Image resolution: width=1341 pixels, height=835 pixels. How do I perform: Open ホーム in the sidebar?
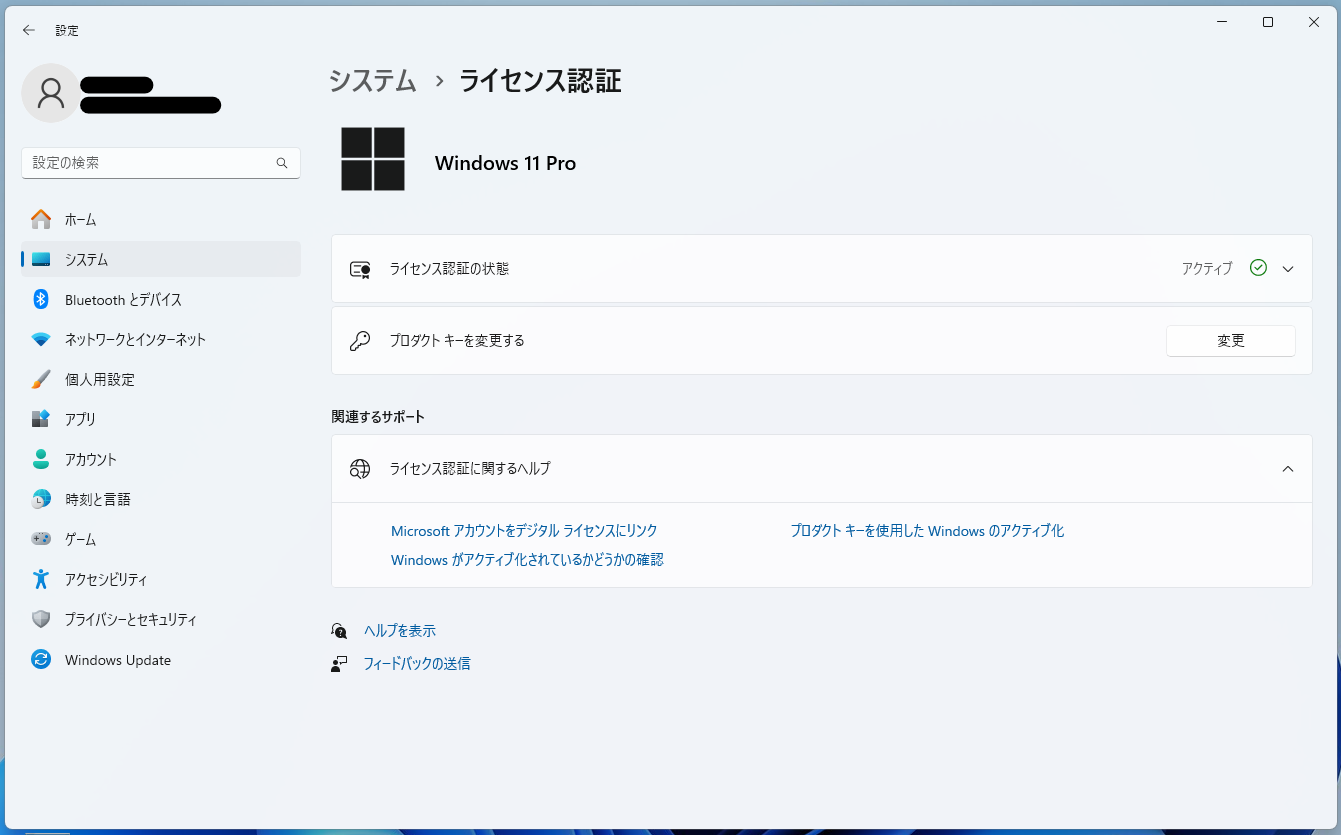161,219
